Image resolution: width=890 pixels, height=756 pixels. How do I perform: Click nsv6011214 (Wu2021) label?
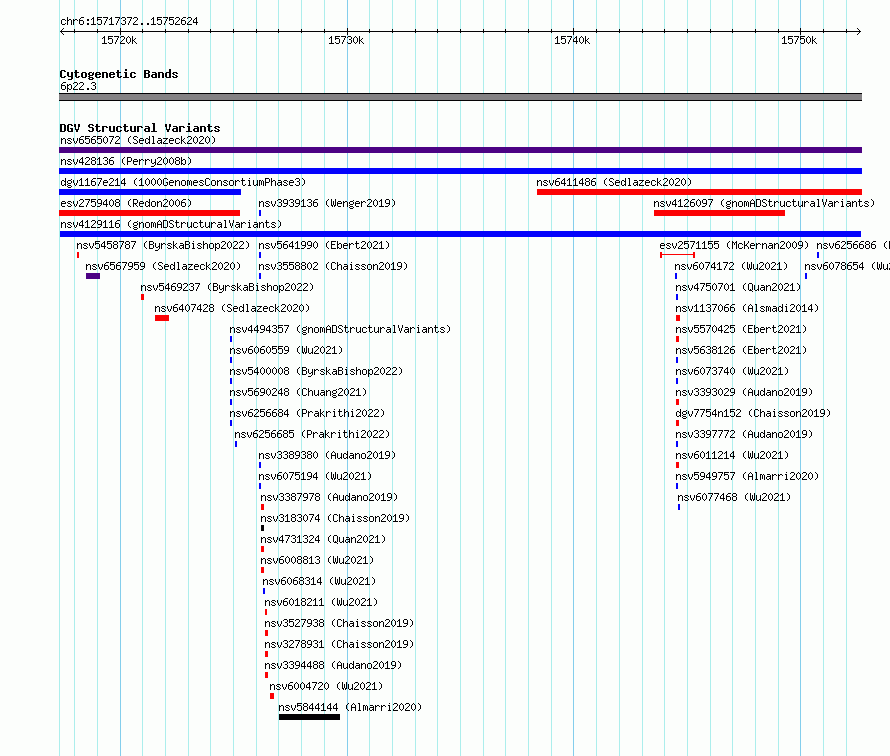[x=732, y=455]
